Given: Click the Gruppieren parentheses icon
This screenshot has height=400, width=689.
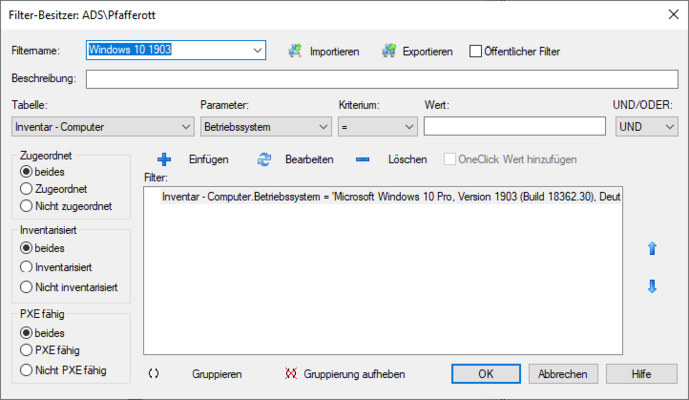Looking at the screenshot, I should point(154,374).
